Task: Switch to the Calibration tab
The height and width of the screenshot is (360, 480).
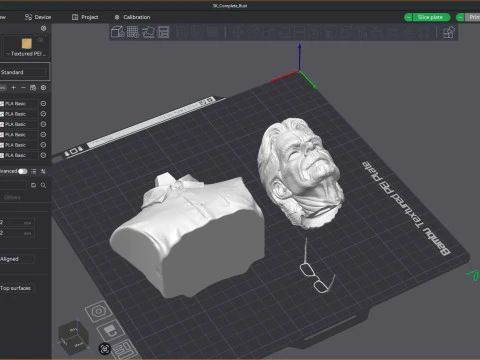Action: point(132,17)
